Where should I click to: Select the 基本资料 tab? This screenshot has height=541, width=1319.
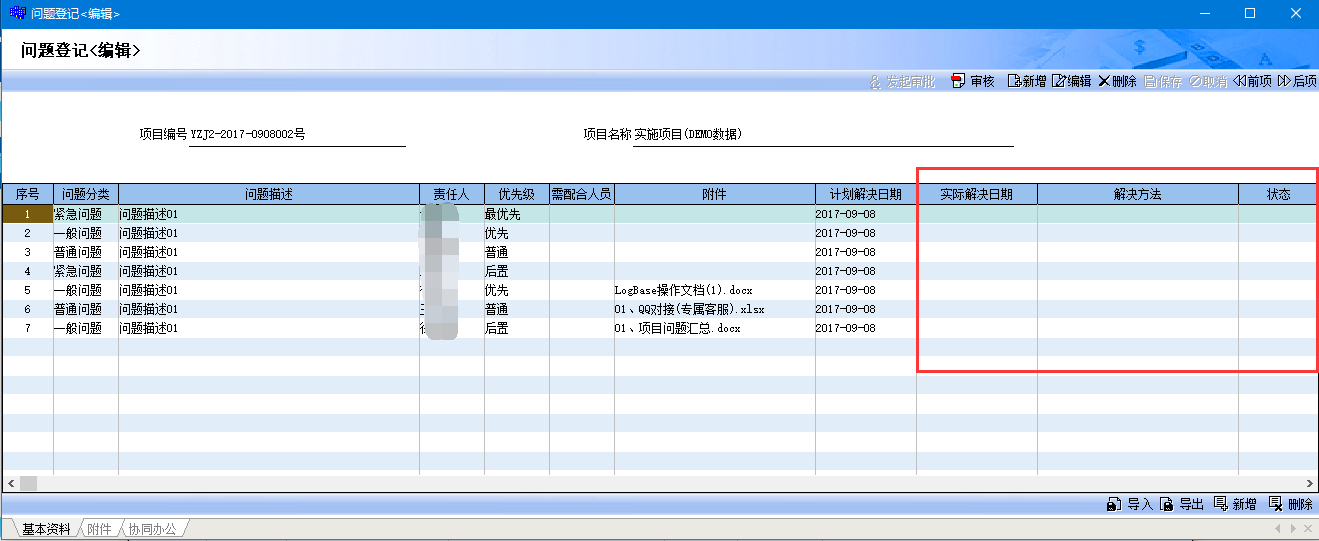(x=46, y=529)
